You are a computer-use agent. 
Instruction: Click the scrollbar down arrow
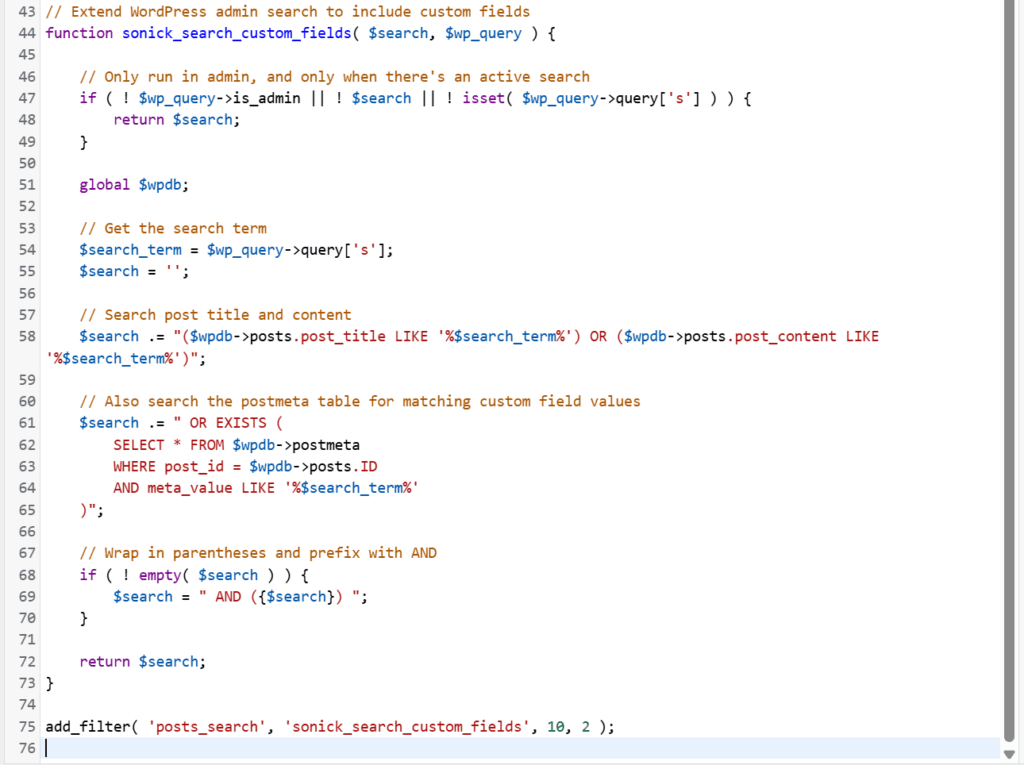[1009, 754]
